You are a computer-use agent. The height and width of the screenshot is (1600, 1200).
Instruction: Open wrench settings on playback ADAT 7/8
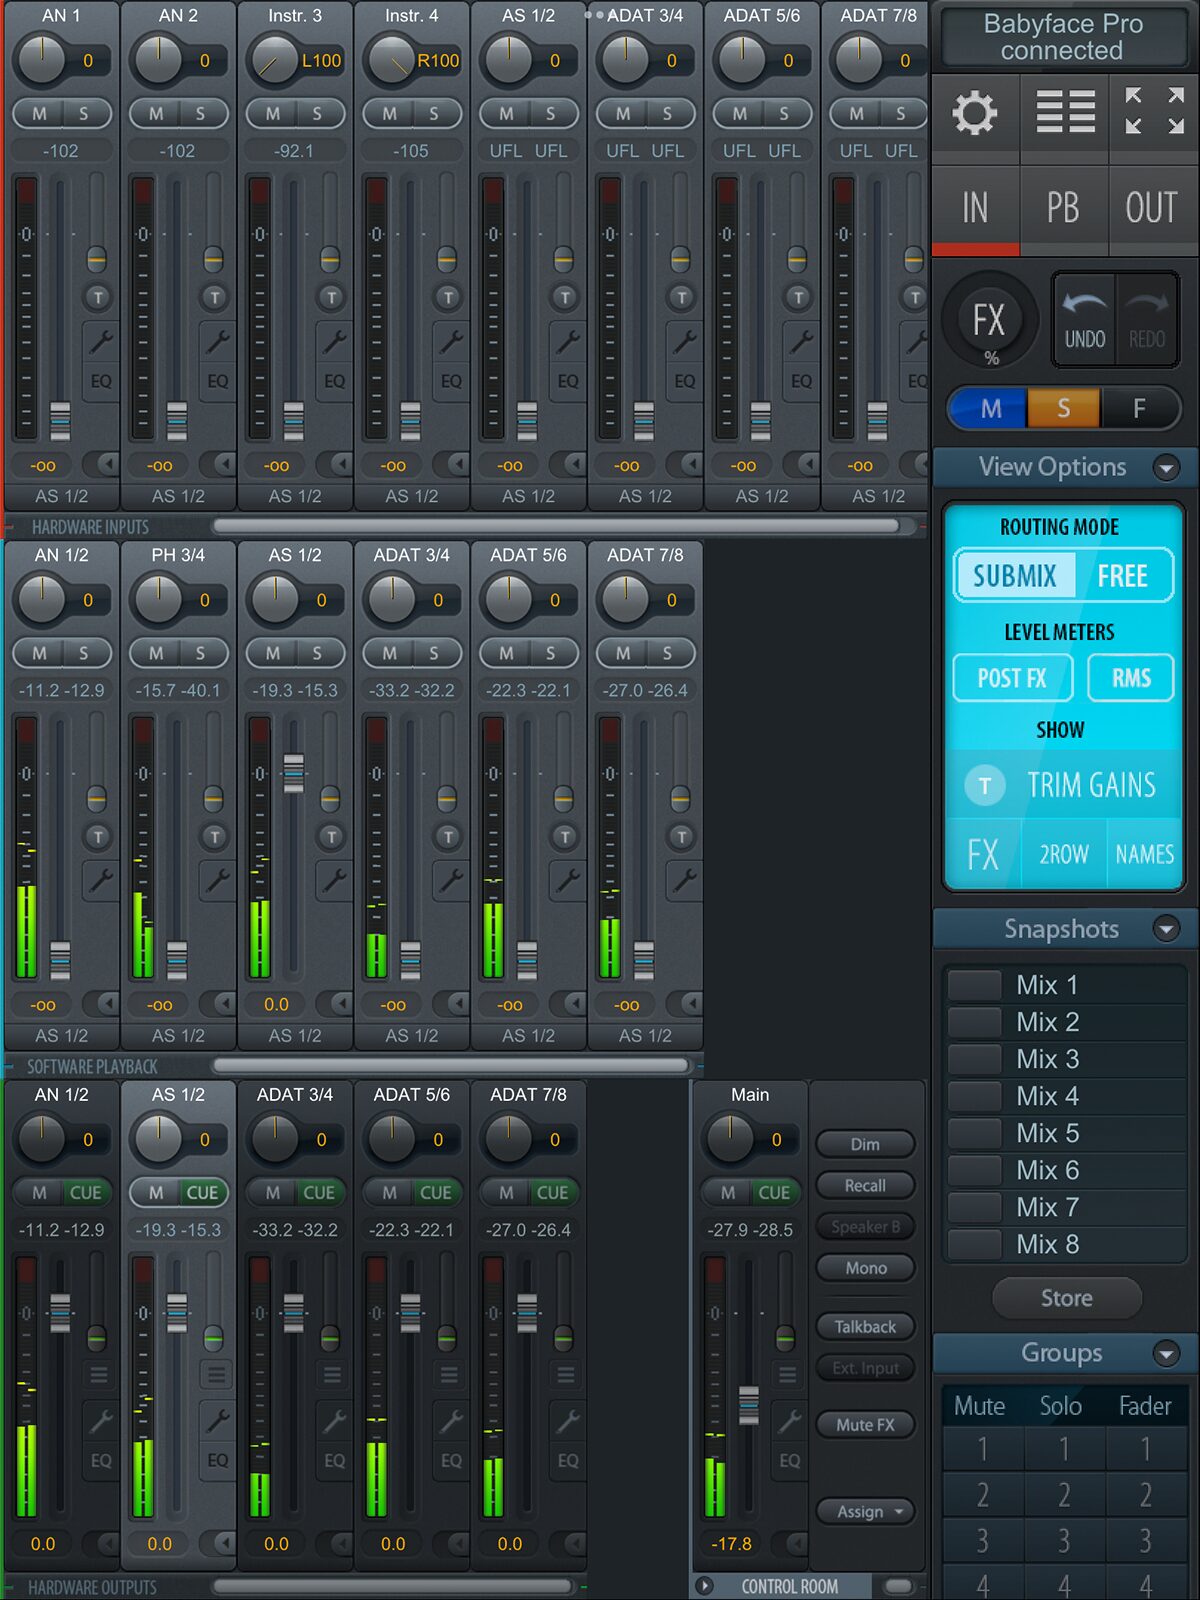(x=683, y=880)
